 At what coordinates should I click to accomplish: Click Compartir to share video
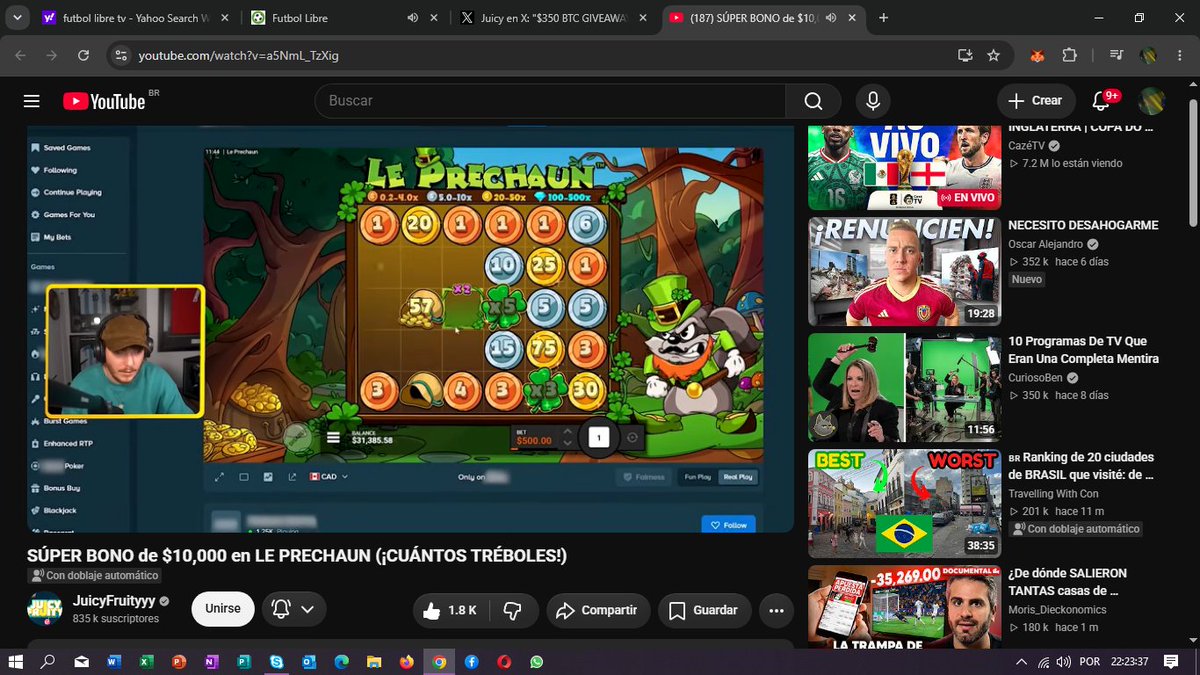598,610
